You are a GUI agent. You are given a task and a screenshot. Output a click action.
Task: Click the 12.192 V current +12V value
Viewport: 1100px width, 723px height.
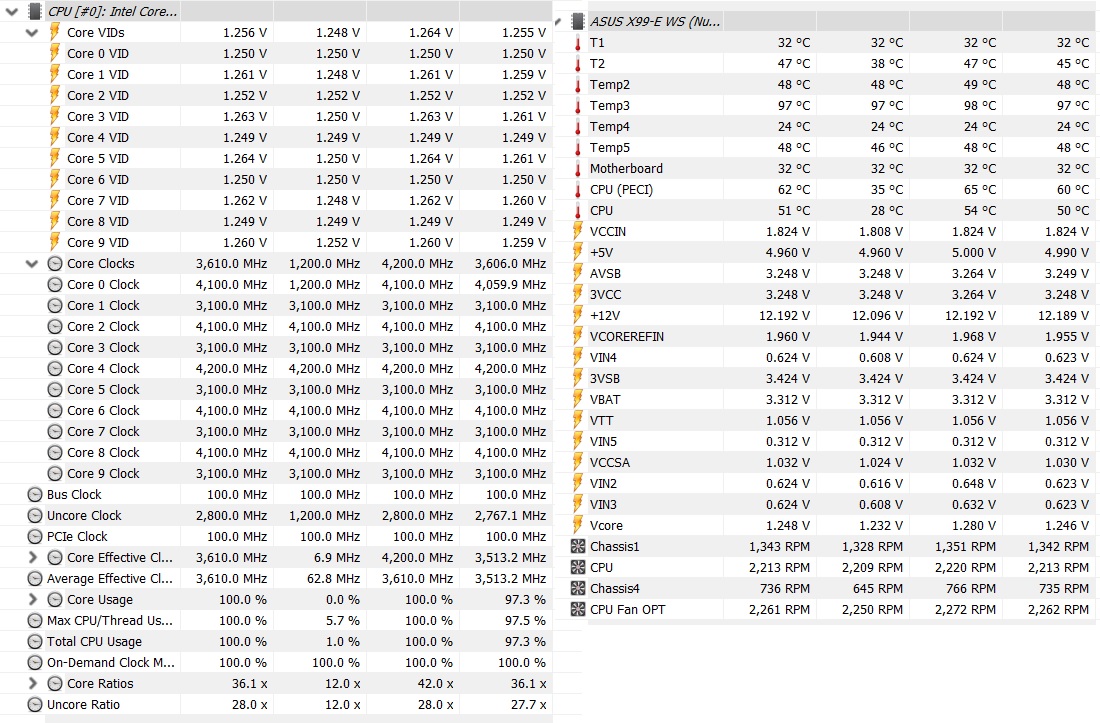[784, 316]
